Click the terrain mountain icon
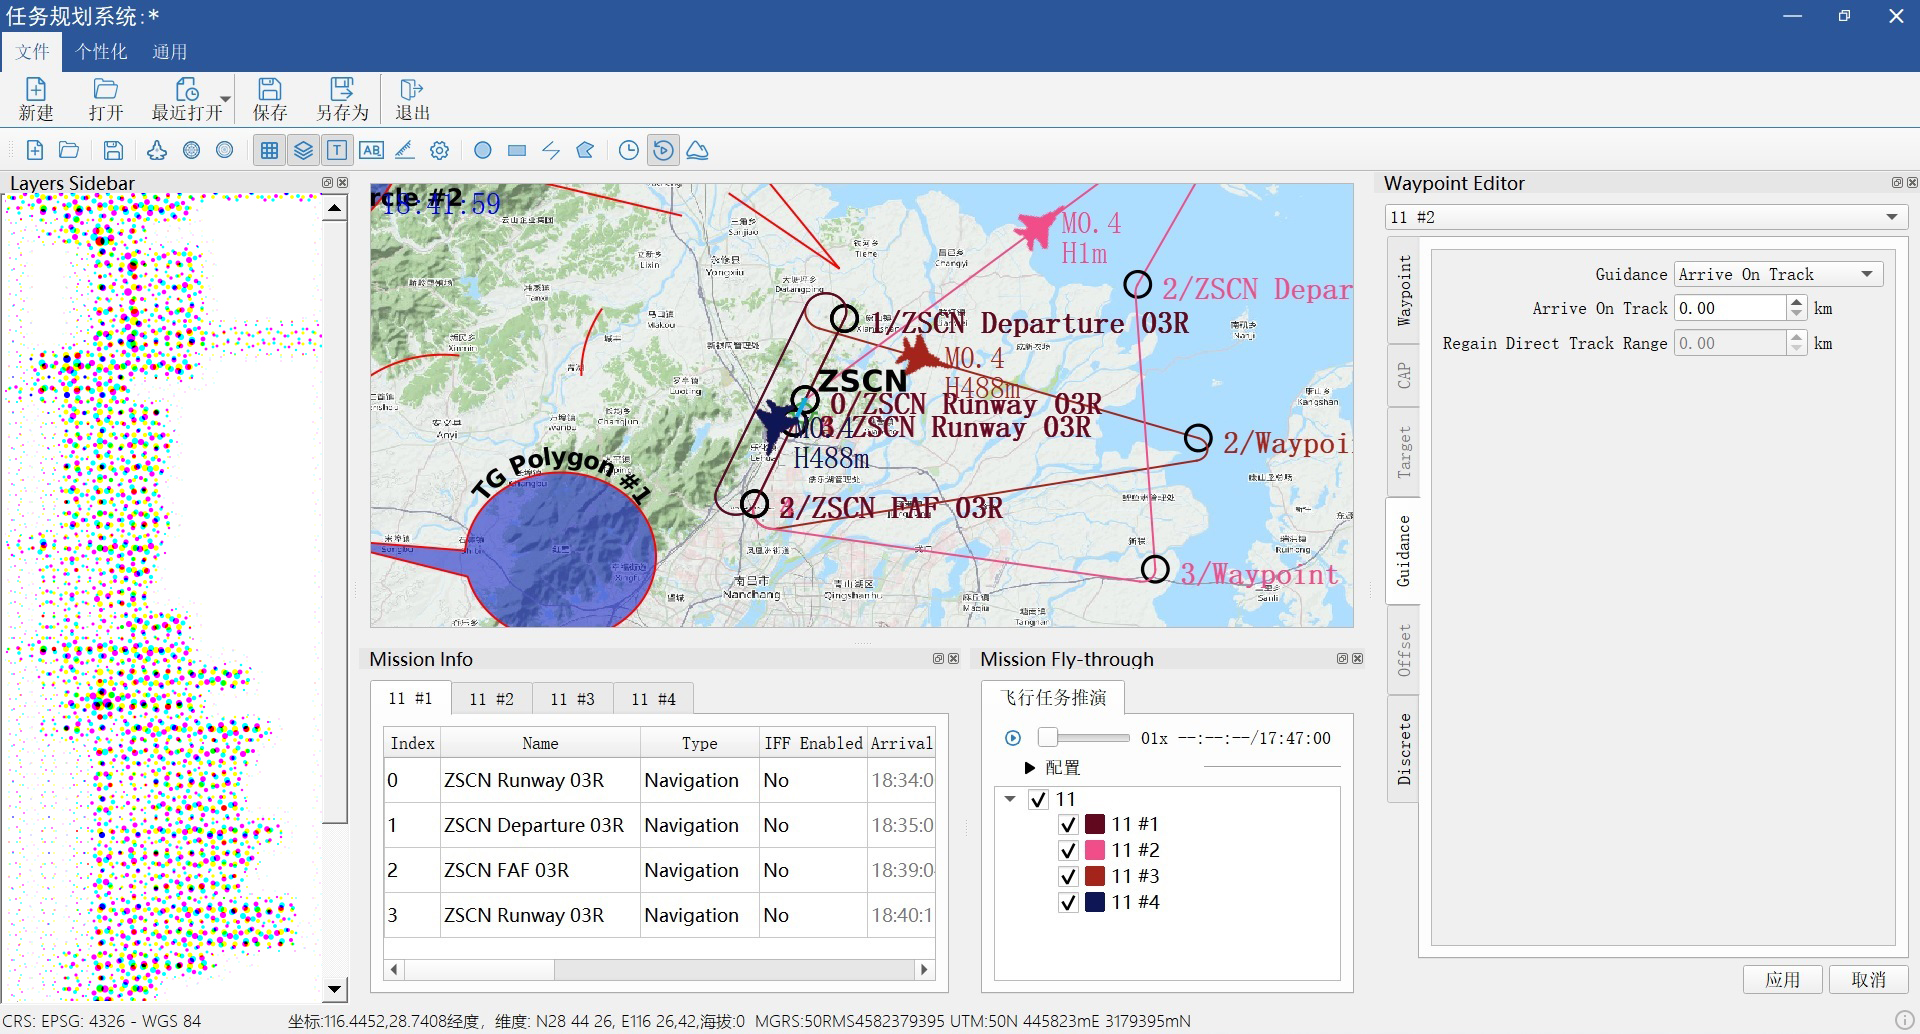Viewport: 1920px width, 1034px height. click(x=697, y=150)
